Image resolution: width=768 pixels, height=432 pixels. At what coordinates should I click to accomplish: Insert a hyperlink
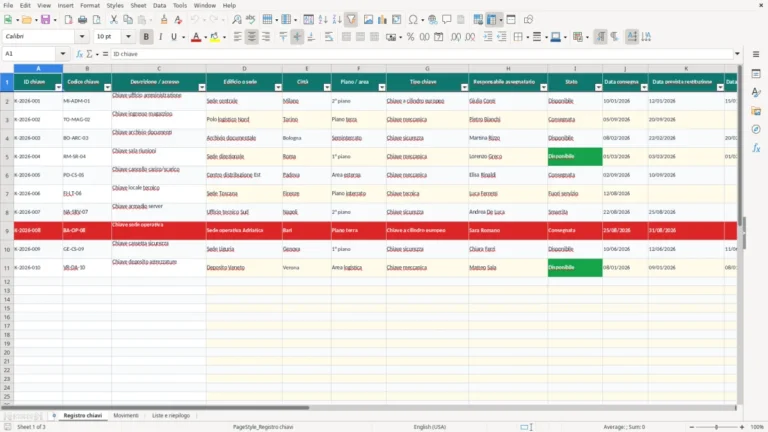click(432, 20)
